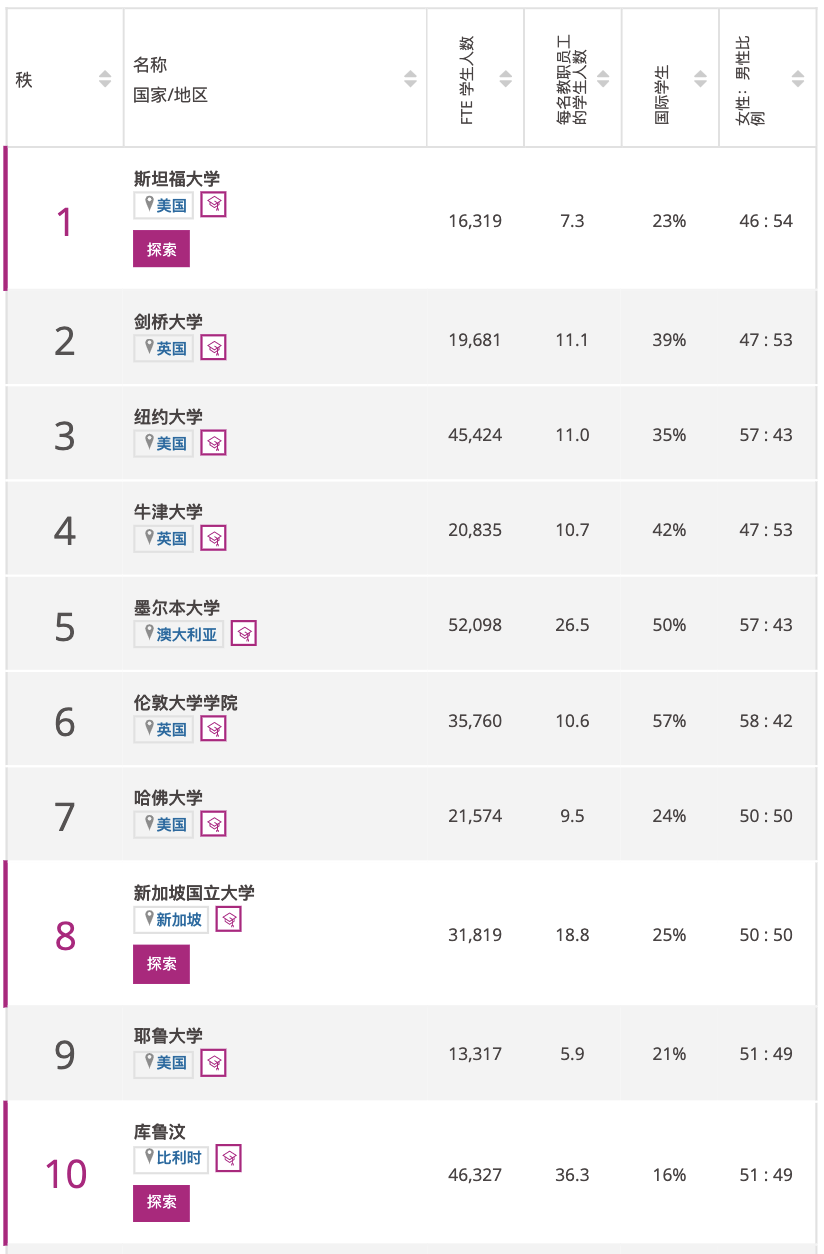This screenshot has width=824, height=1254.
Task: Sort table by 秩 rank column arrows
Action: (x=105, y=79)
